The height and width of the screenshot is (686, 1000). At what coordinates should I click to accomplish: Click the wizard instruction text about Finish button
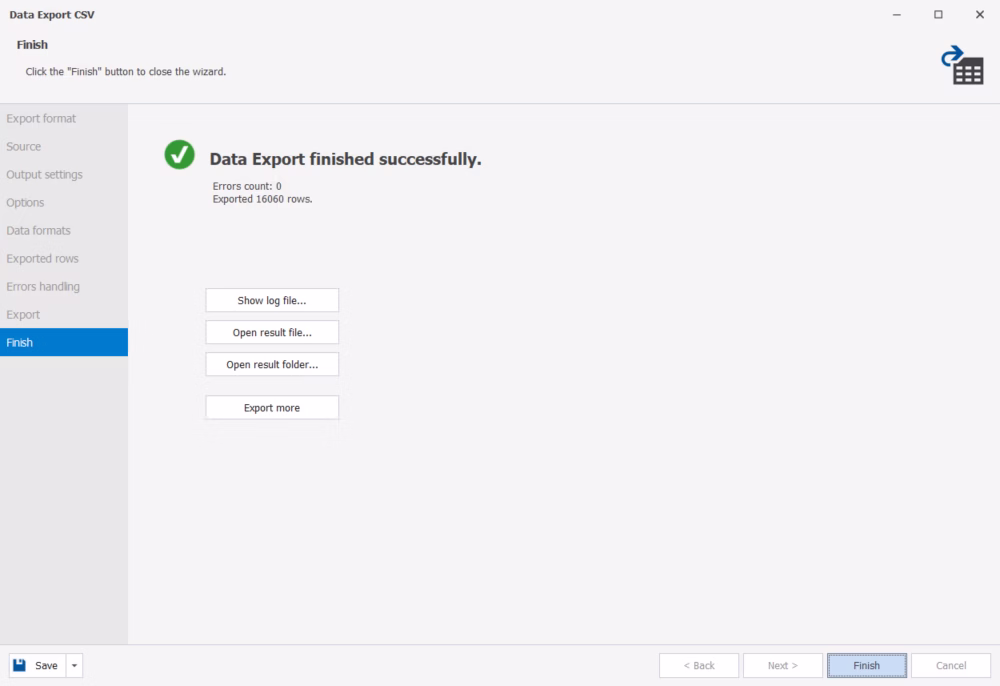pyautogui.click(x=126, y=71)
